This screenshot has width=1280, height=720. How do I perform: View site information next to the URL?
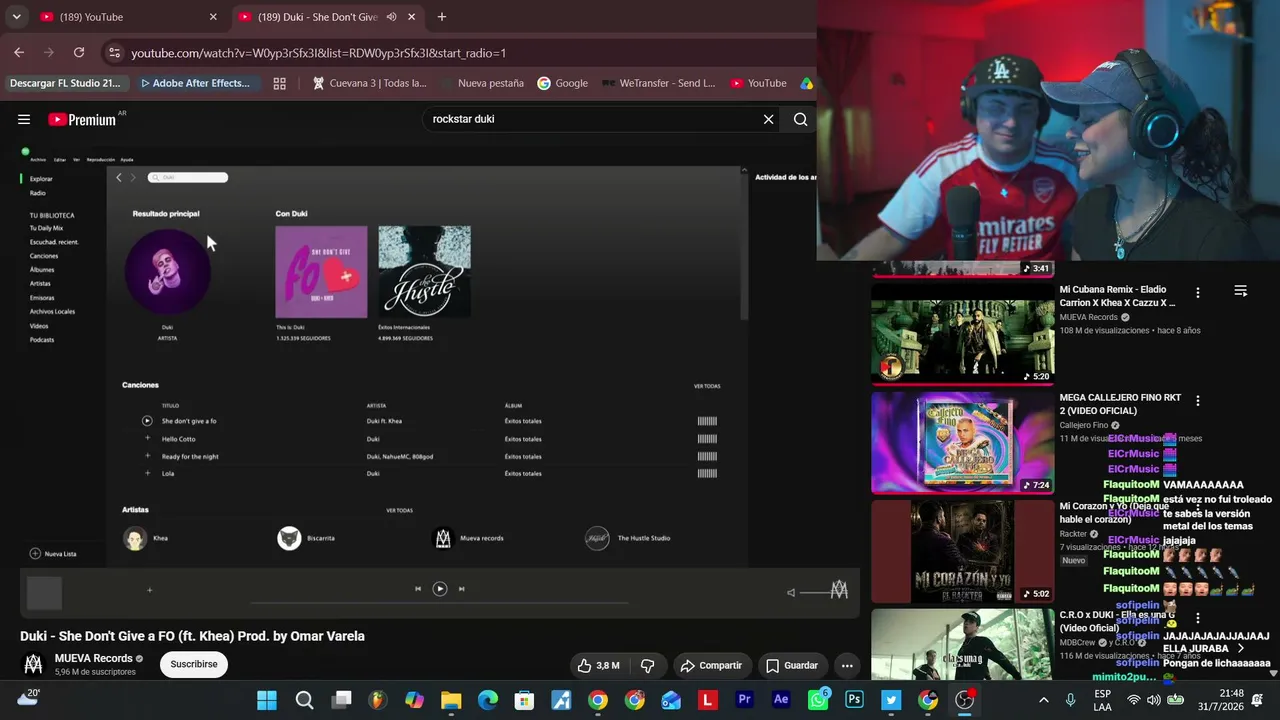[113, 53]
